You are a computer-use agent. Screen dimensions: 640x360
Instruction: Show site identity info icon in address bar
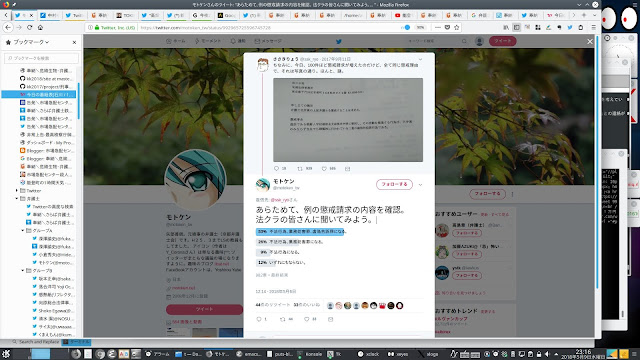(x=90, y=27)
